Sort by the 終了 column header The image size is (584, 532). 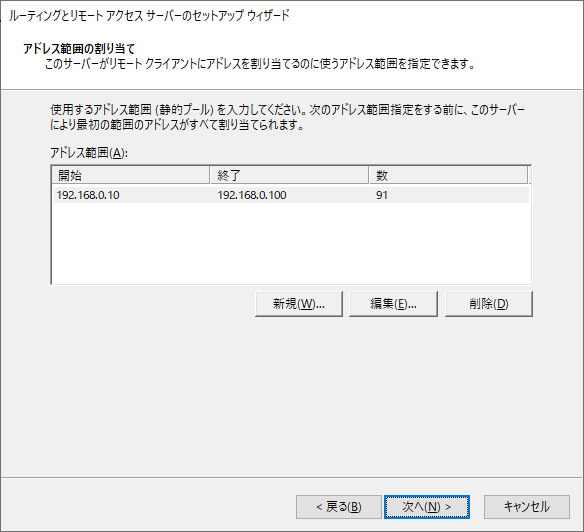click(x=289, y=175)
